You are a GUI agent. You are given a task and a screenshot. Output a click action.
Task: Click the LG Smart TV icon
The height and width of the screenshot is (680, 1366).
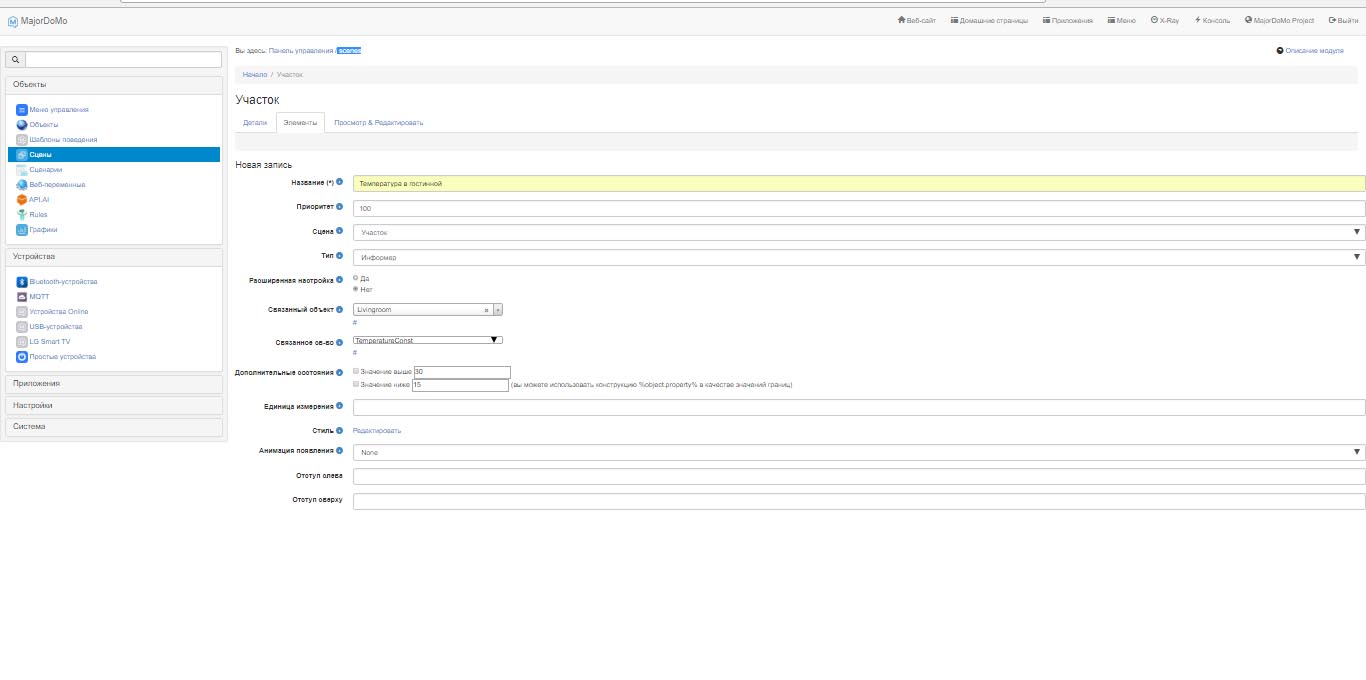point(22,342)
